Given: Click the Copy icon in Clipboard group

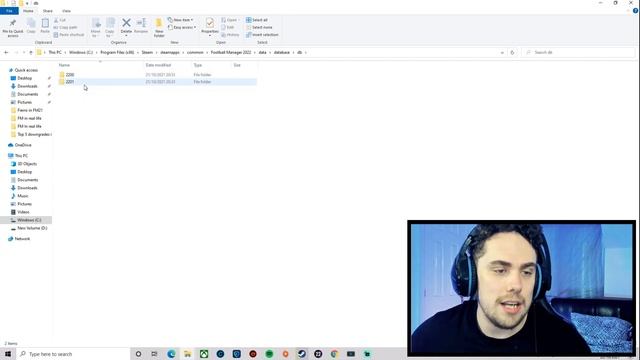Looking at the screenshot, I should tap(31, 26).
